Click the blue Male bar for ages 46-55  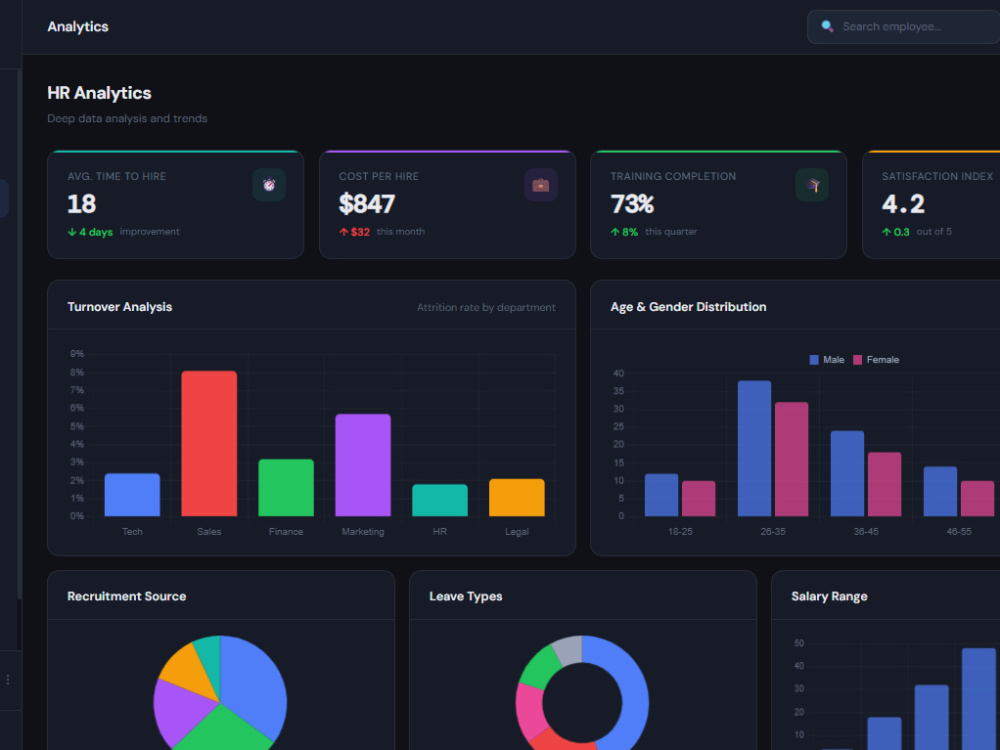tap(940, 491)
